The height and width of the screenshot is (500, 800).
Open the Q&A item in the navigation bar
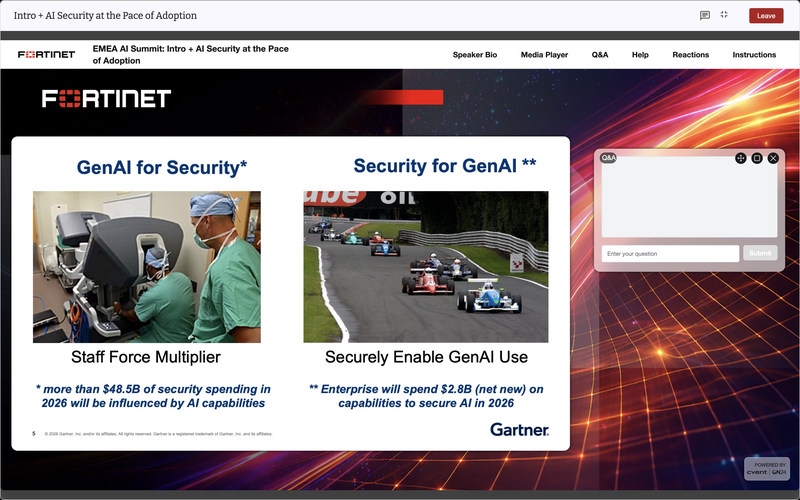pos(599,55)
